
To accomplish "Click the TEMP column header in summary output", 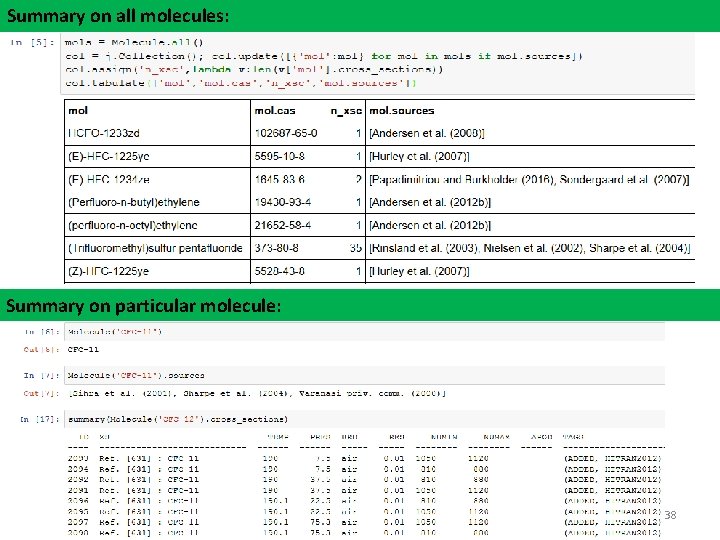I will tap(278, 437).
